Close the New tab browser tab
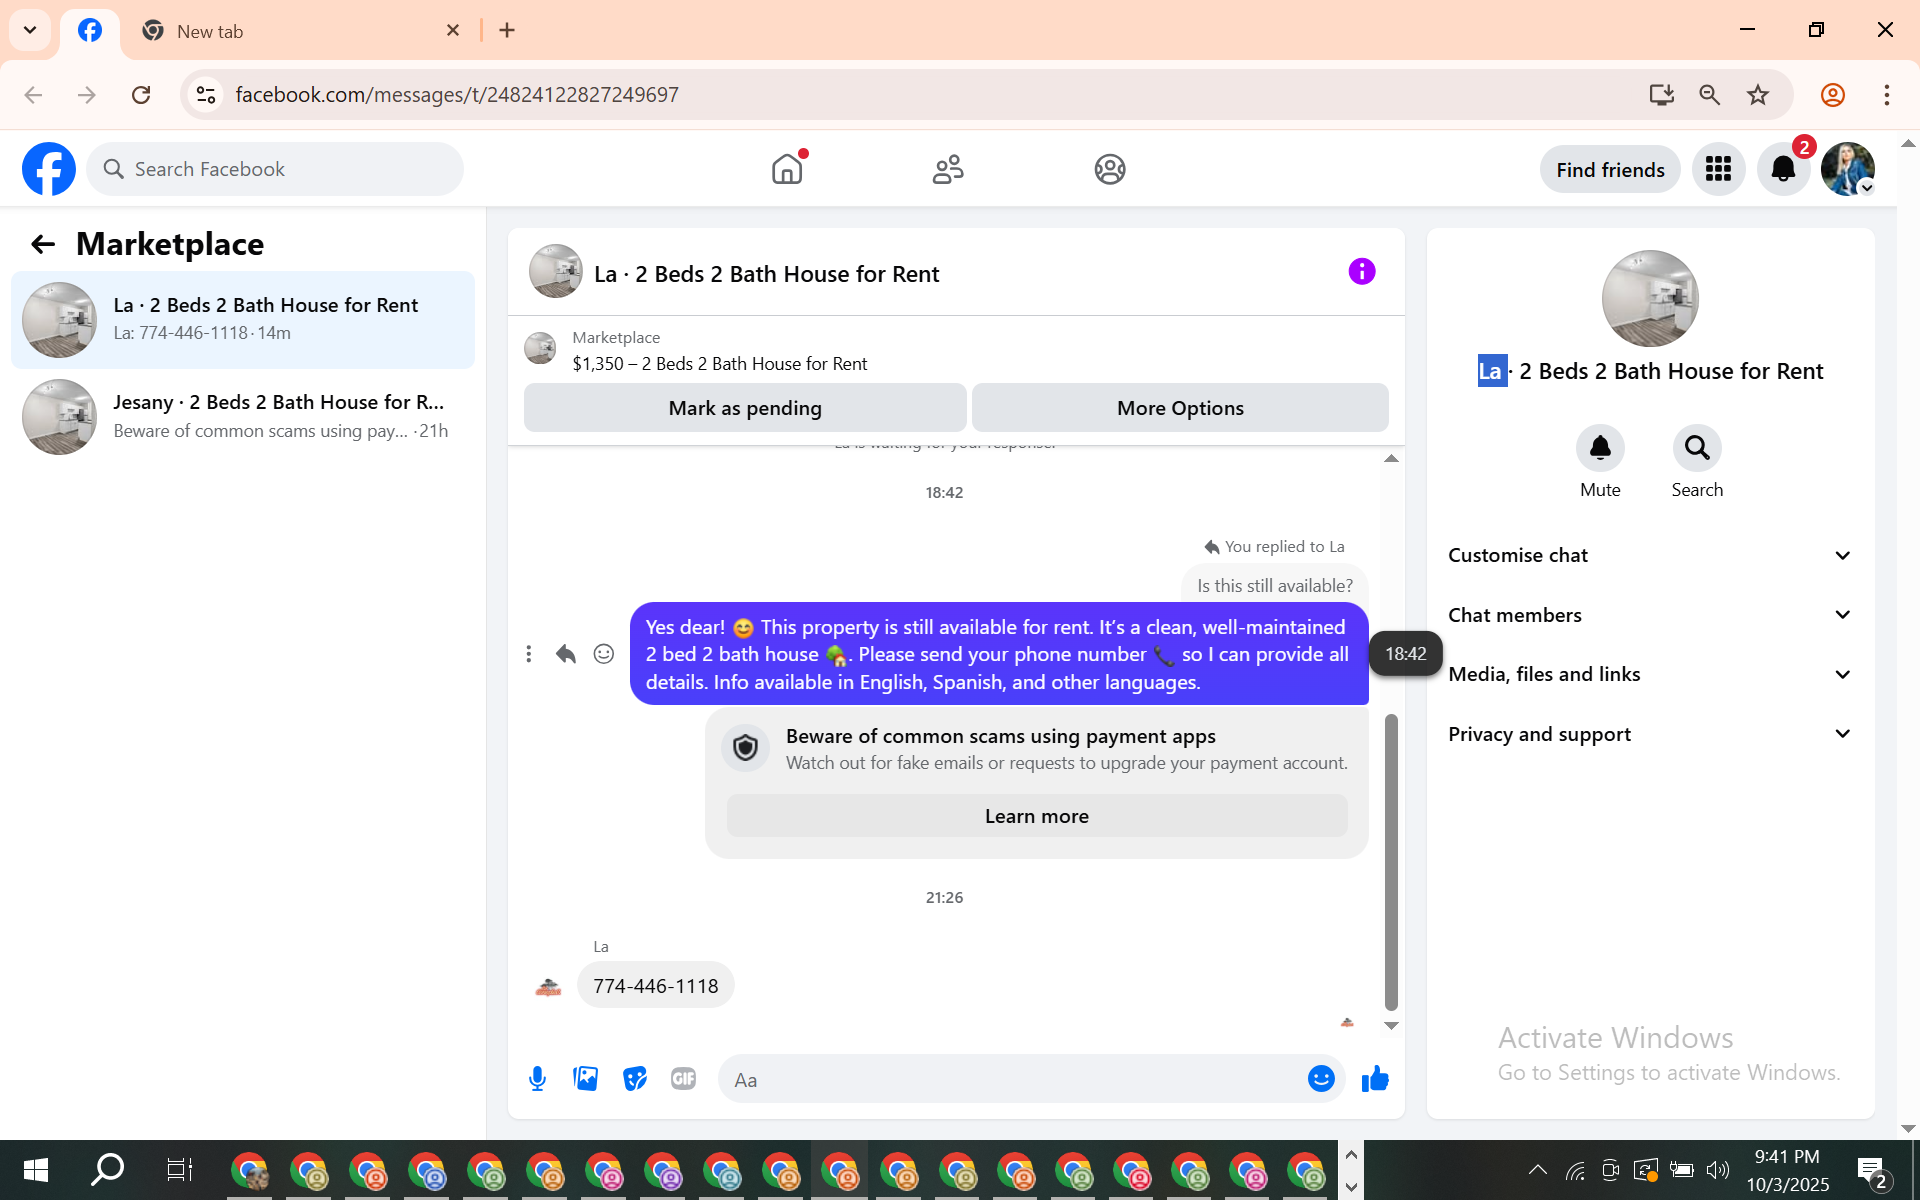Image resolution: width=1920 pixels, height=1200 pixels. (x=453, y=30)
